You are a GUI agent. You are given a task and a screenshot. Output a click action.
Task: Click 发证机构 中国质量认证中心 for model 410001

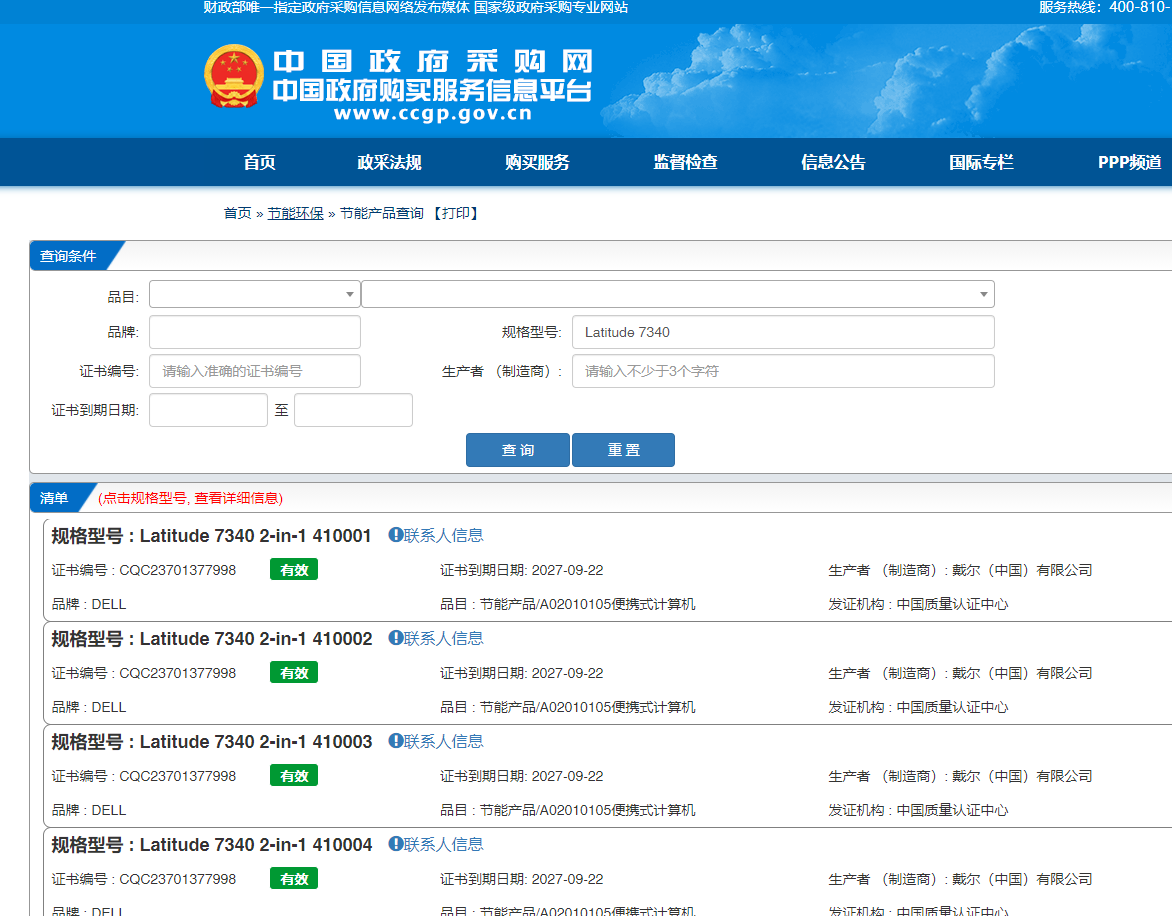[x=918, y=604]
